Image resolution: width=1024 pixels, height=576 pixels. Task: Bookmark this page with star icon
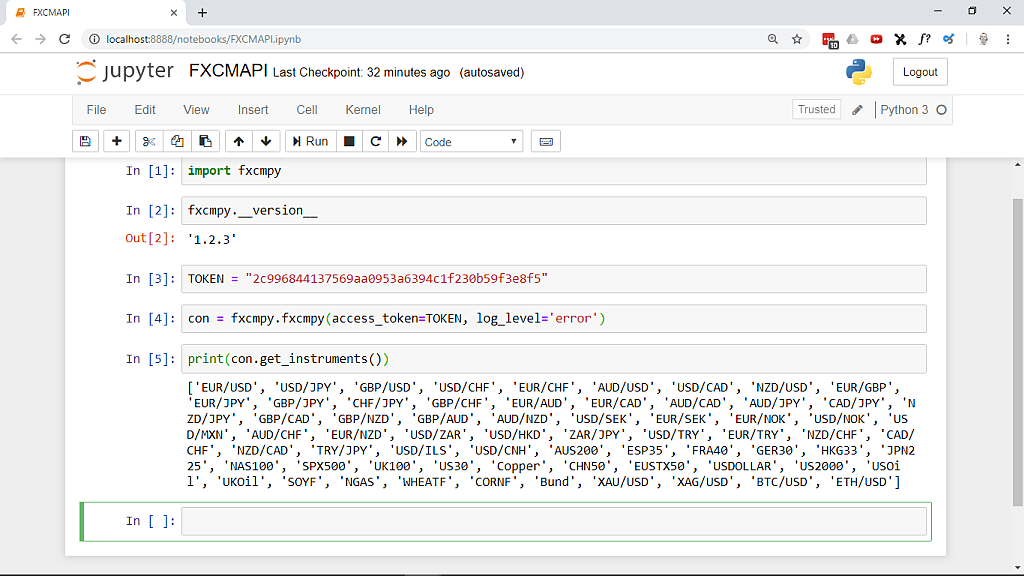(797, 39)
